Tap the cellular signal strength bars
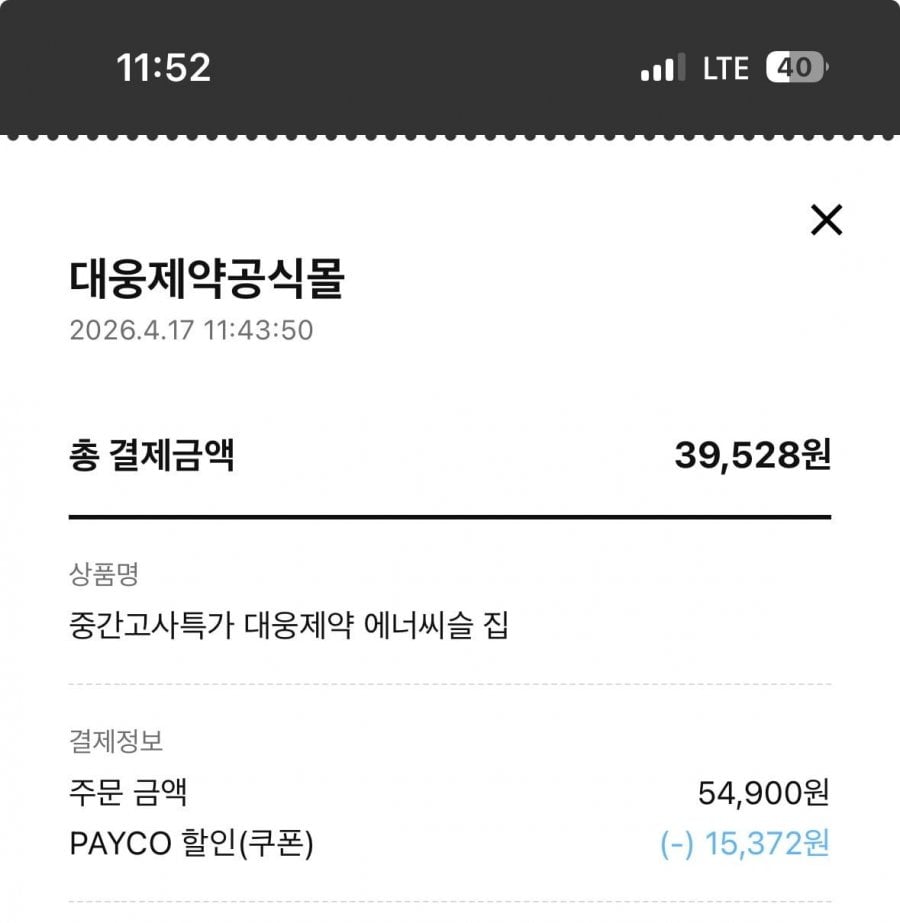Screen dimensions: 900x923 pyautogui.click(x=663, y=68)
